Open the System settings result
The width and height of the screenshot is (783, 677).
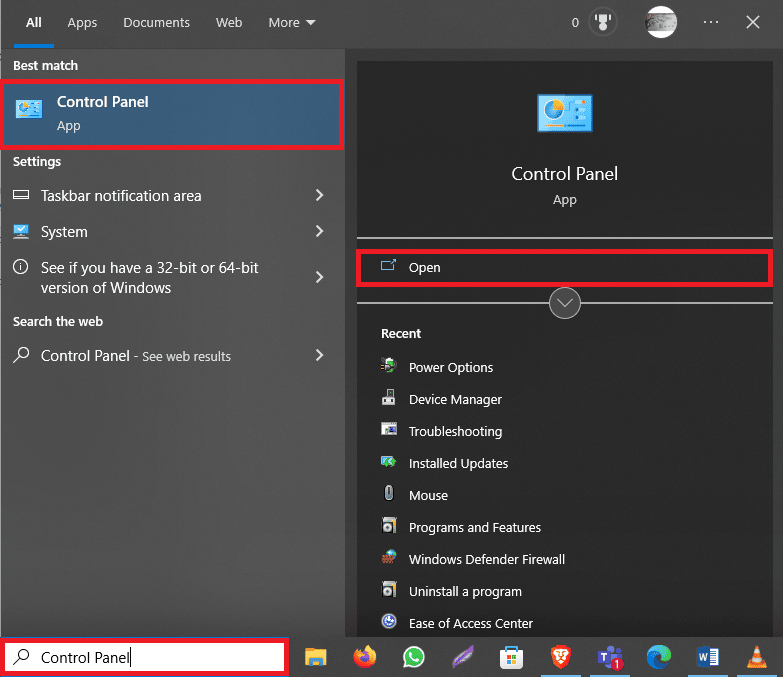click(x=172, y=231)
